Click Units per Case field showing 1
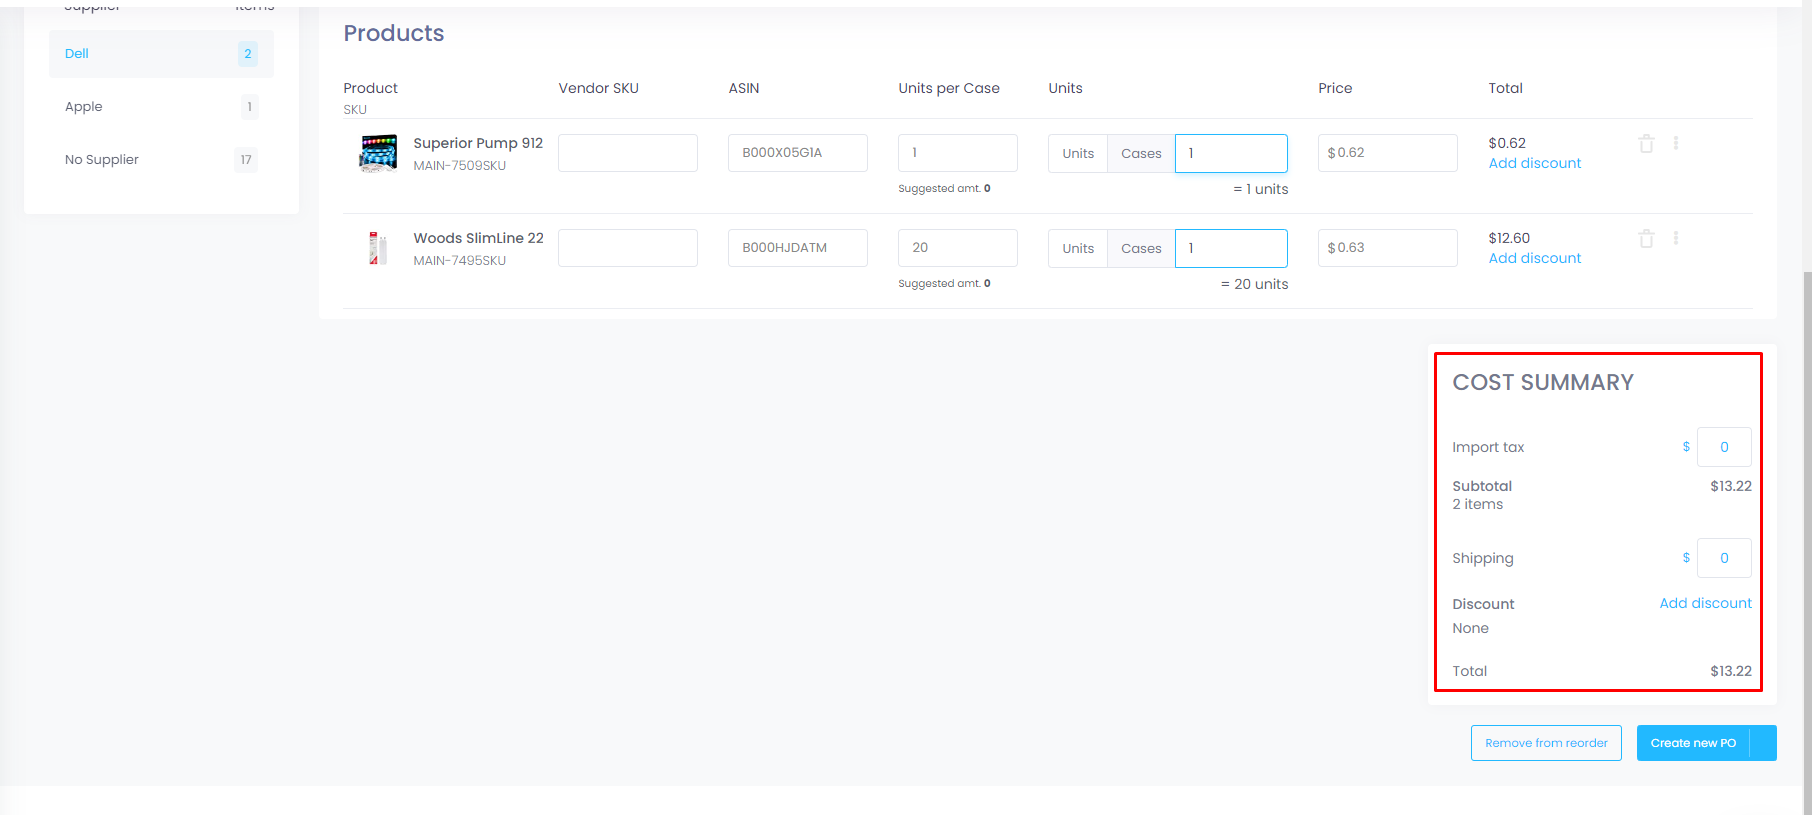The height and width of the screenshot is (815, 1812). click(958, 153)
